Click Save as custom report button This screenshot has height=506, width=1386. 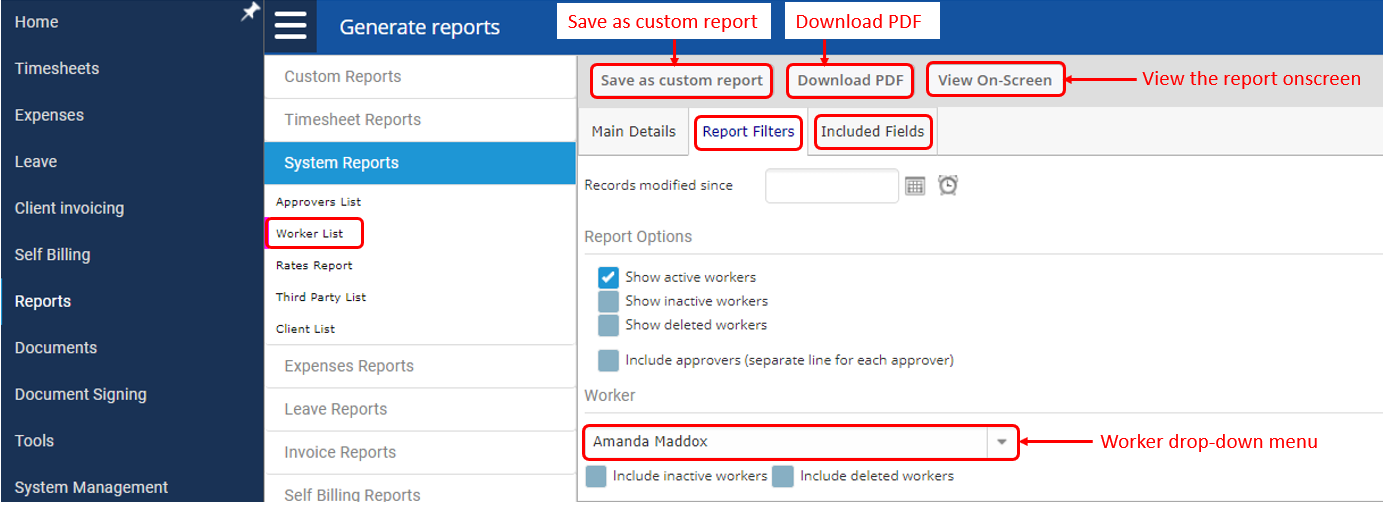click(x=681, y=81)
